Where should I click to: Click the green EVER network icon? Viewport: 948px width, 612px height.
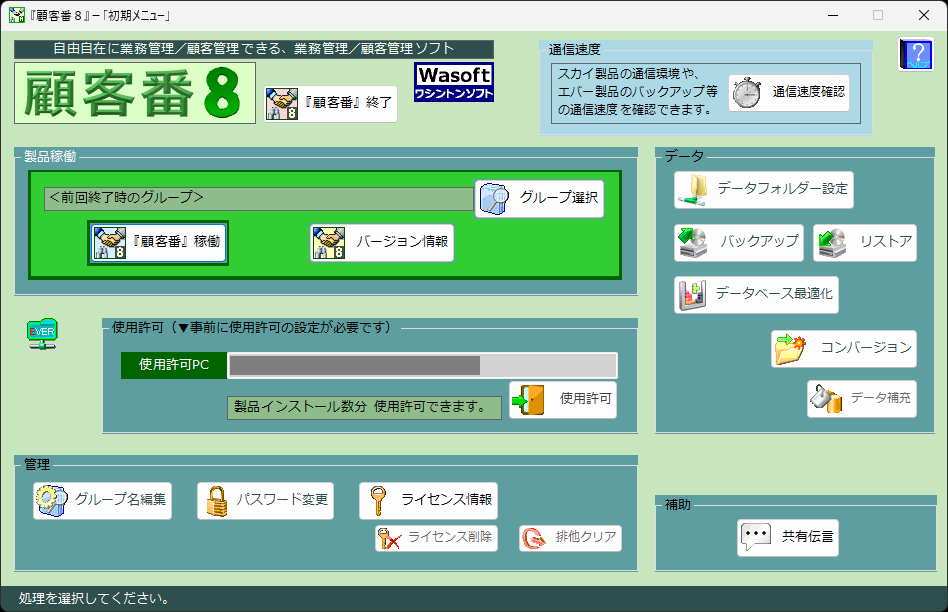click(x=42, y=334)
